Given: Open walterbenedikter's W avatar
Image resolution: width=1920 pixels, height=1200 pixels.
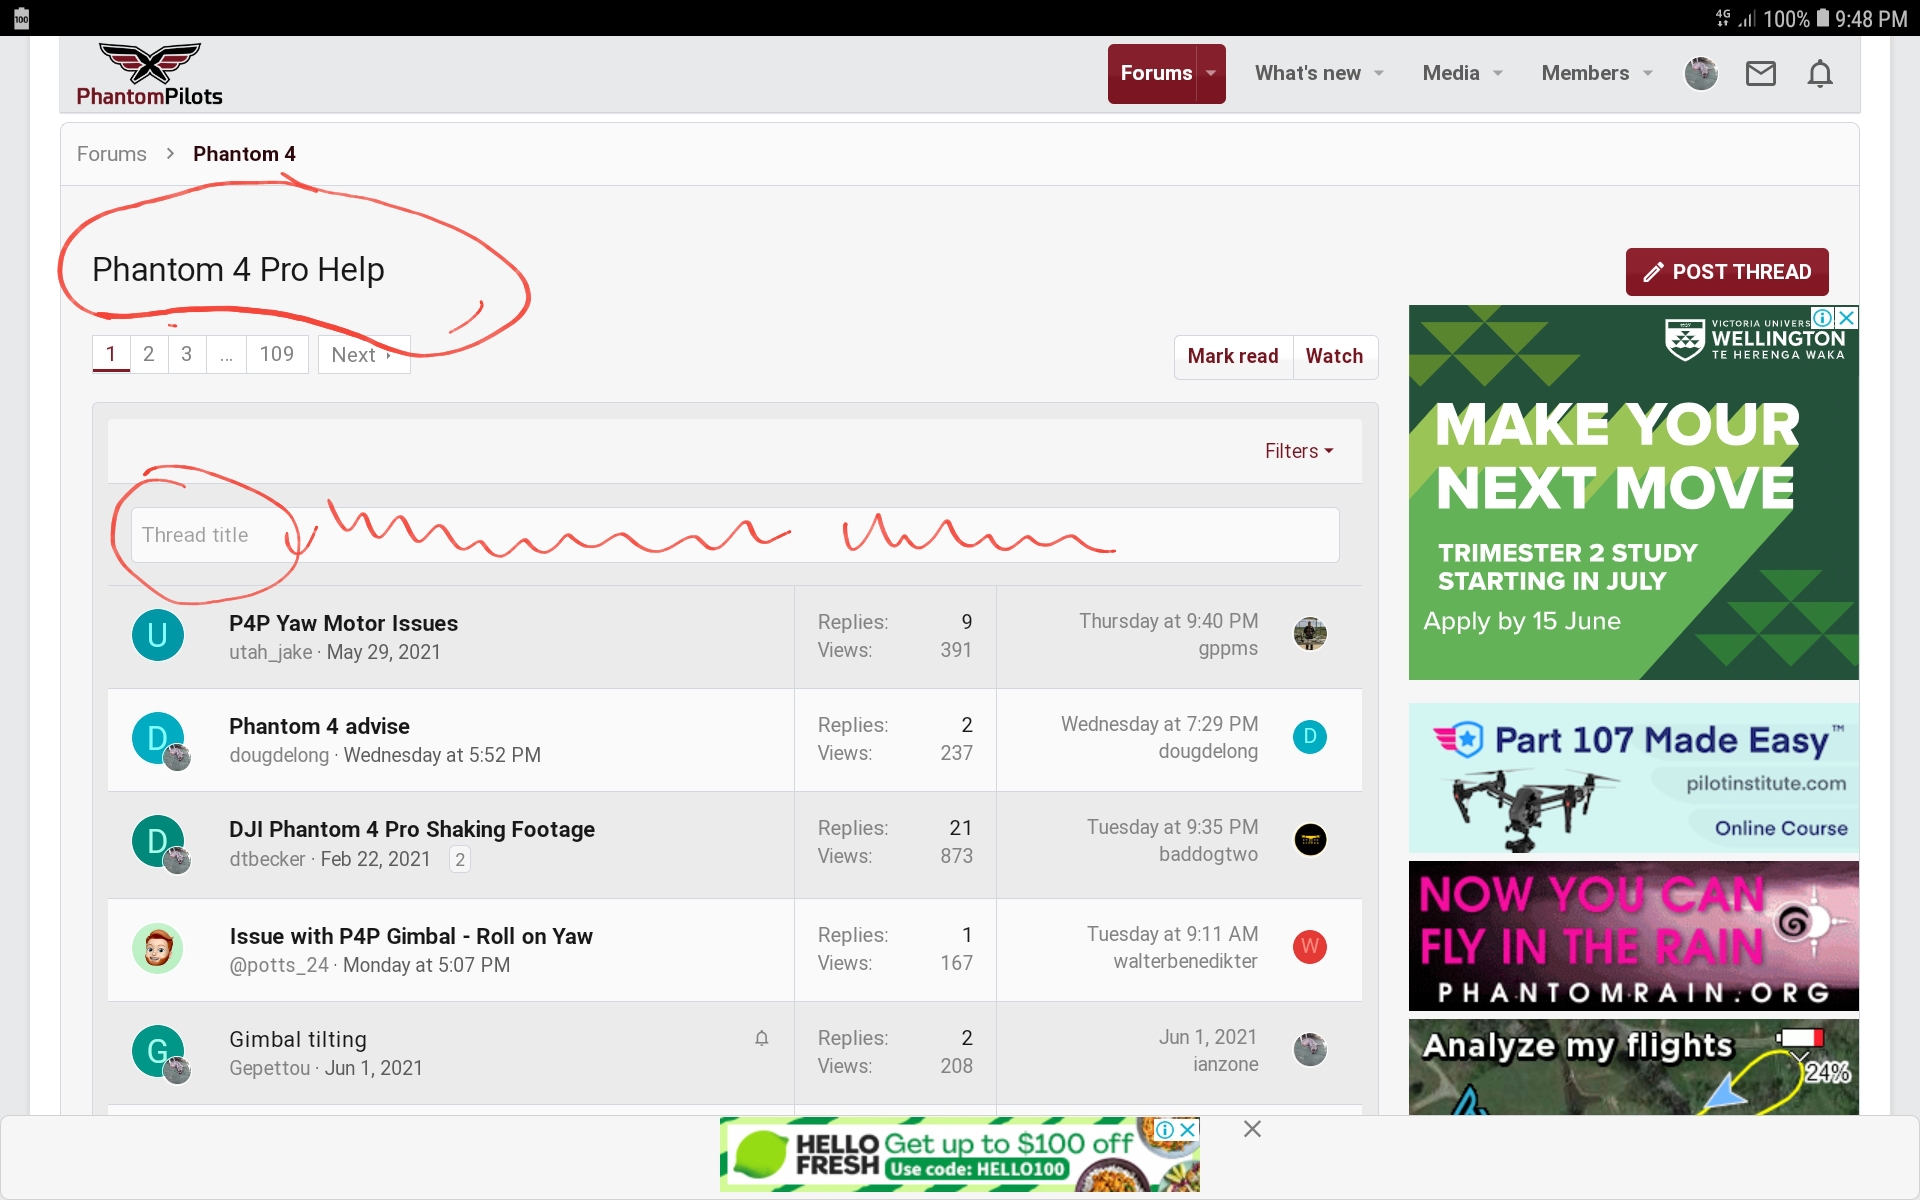Looking at the screenshot, I should point(1309,947).
